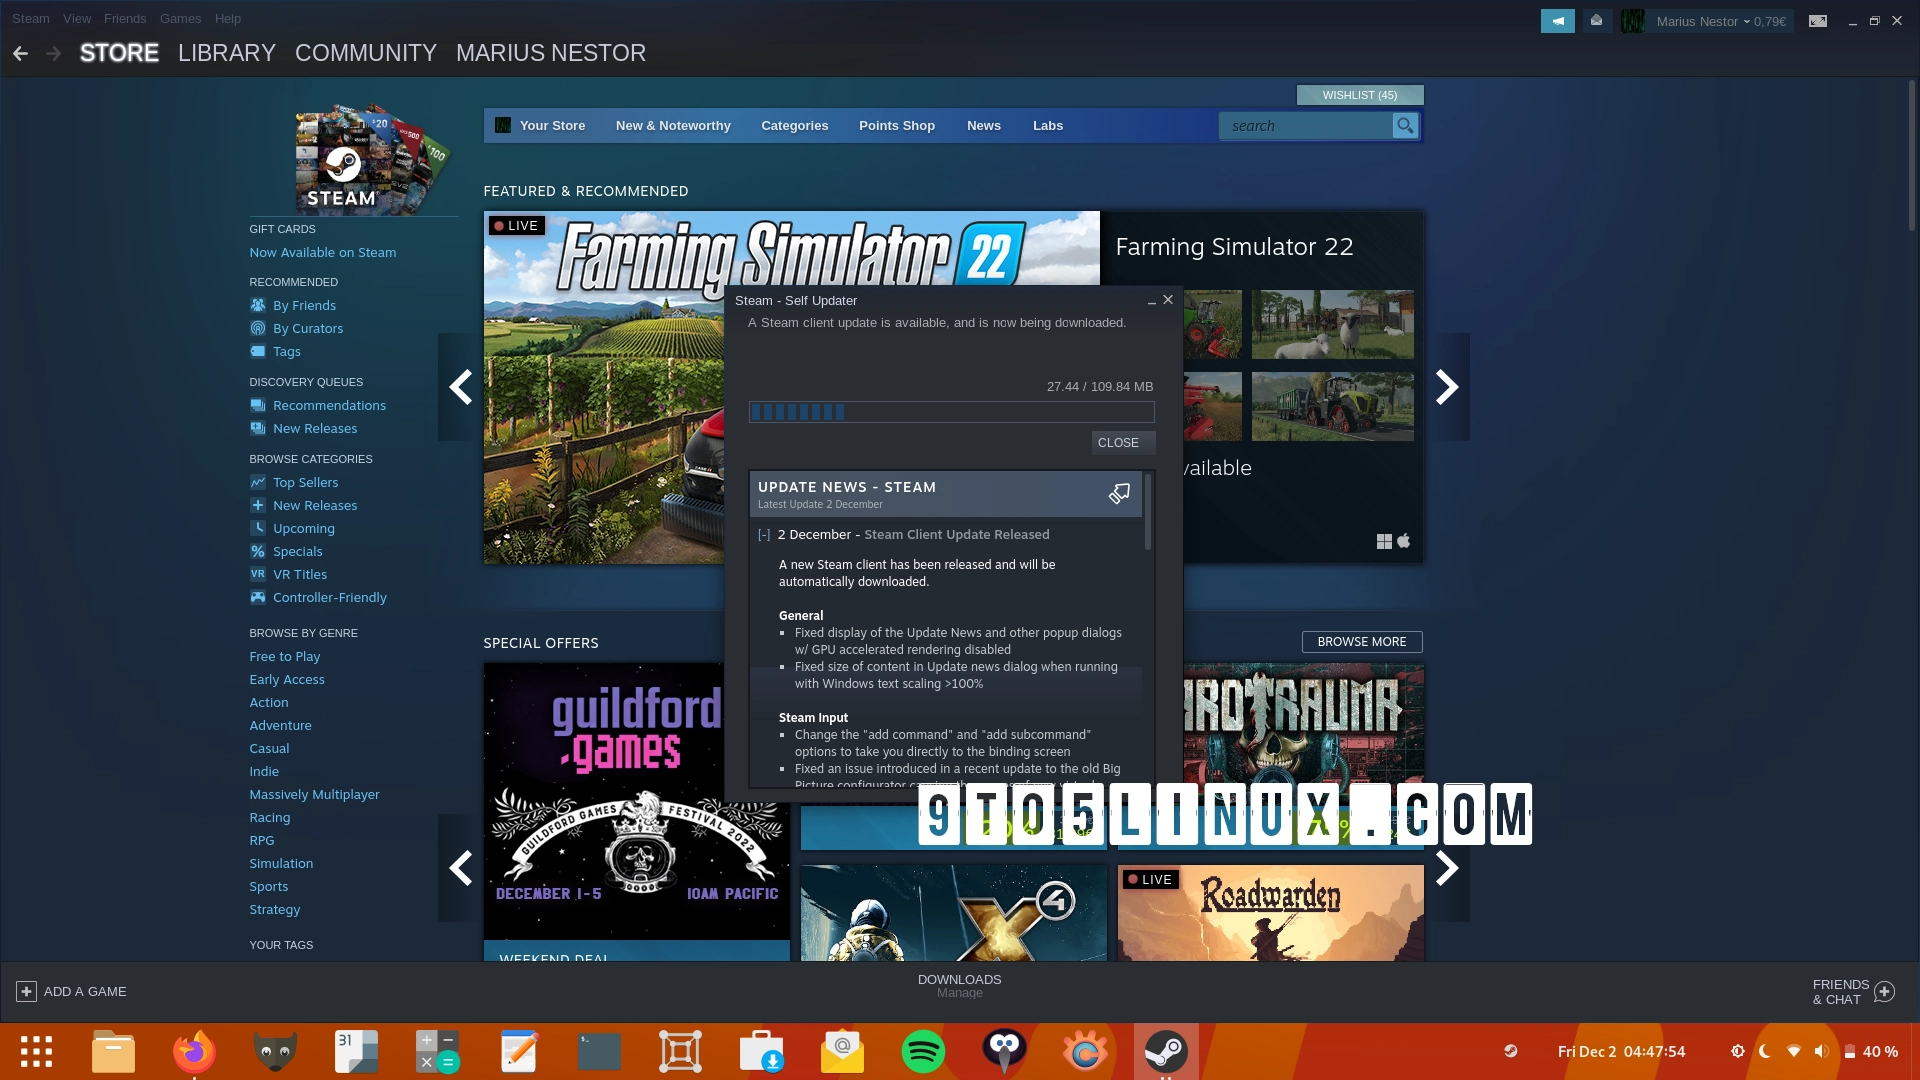This screenshot has width=1920, height=1080.
Task: Click the client update download progress bar
Action: tap(950, 412)
